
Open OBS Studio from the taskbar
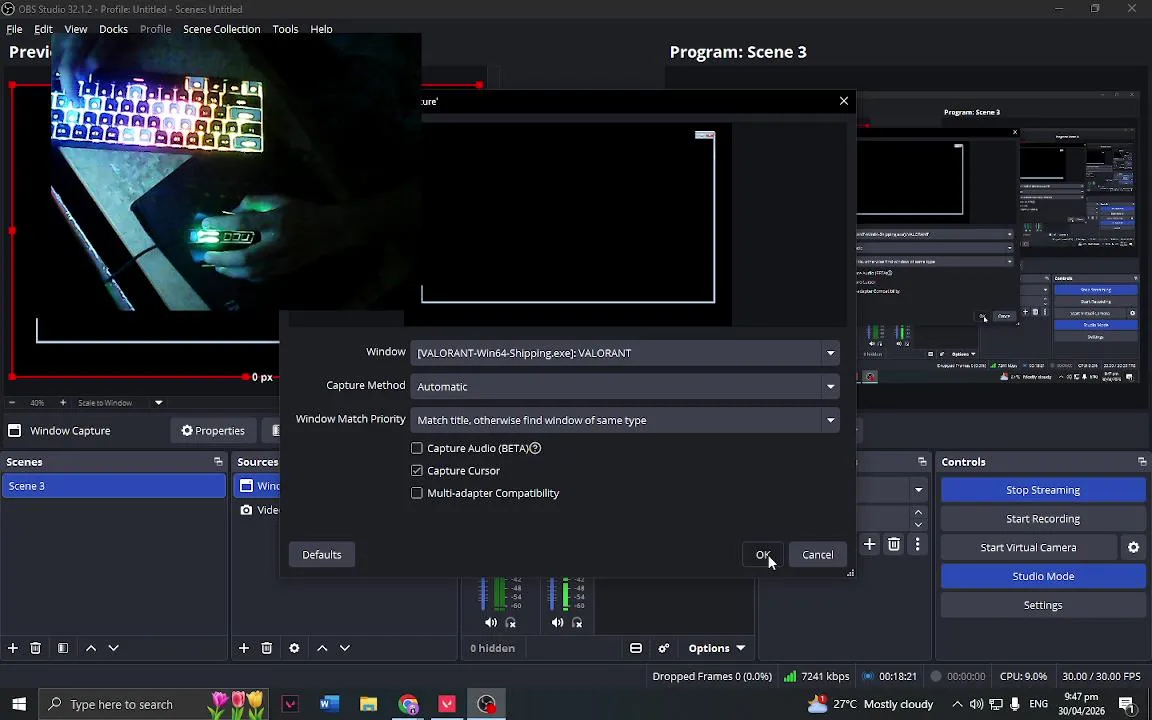coord(486,704)
